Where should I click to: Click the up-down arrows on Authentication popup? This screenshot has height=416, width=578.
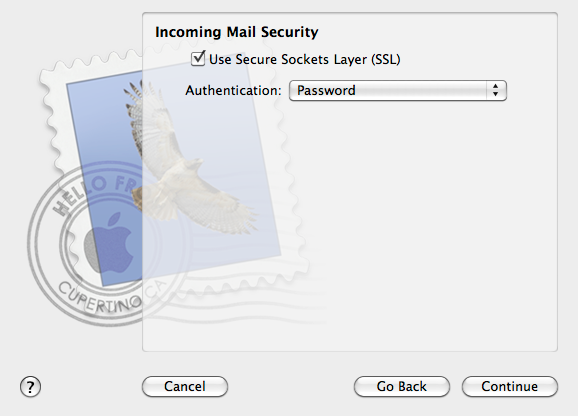coord(495,90)
